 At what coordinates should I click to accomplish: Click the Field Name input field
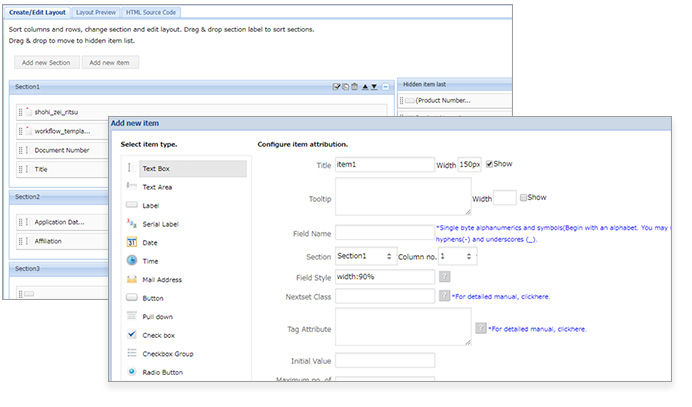384,233
